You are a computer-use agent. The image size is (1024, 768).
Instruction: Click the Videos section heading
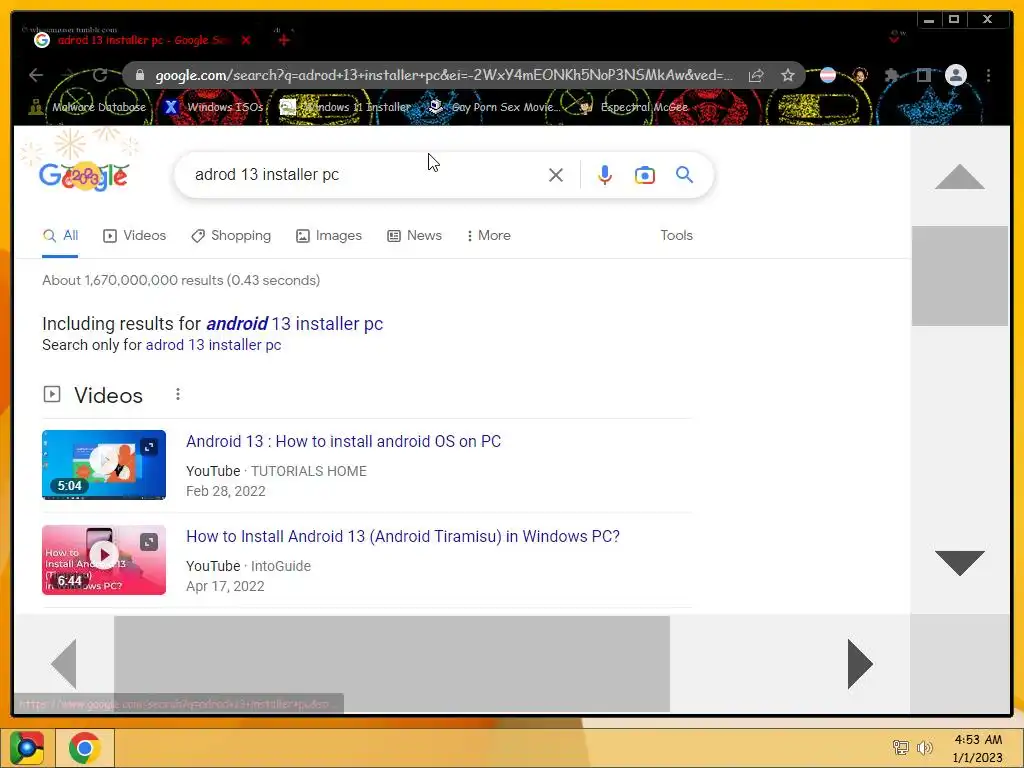click(x=108, y=395)
